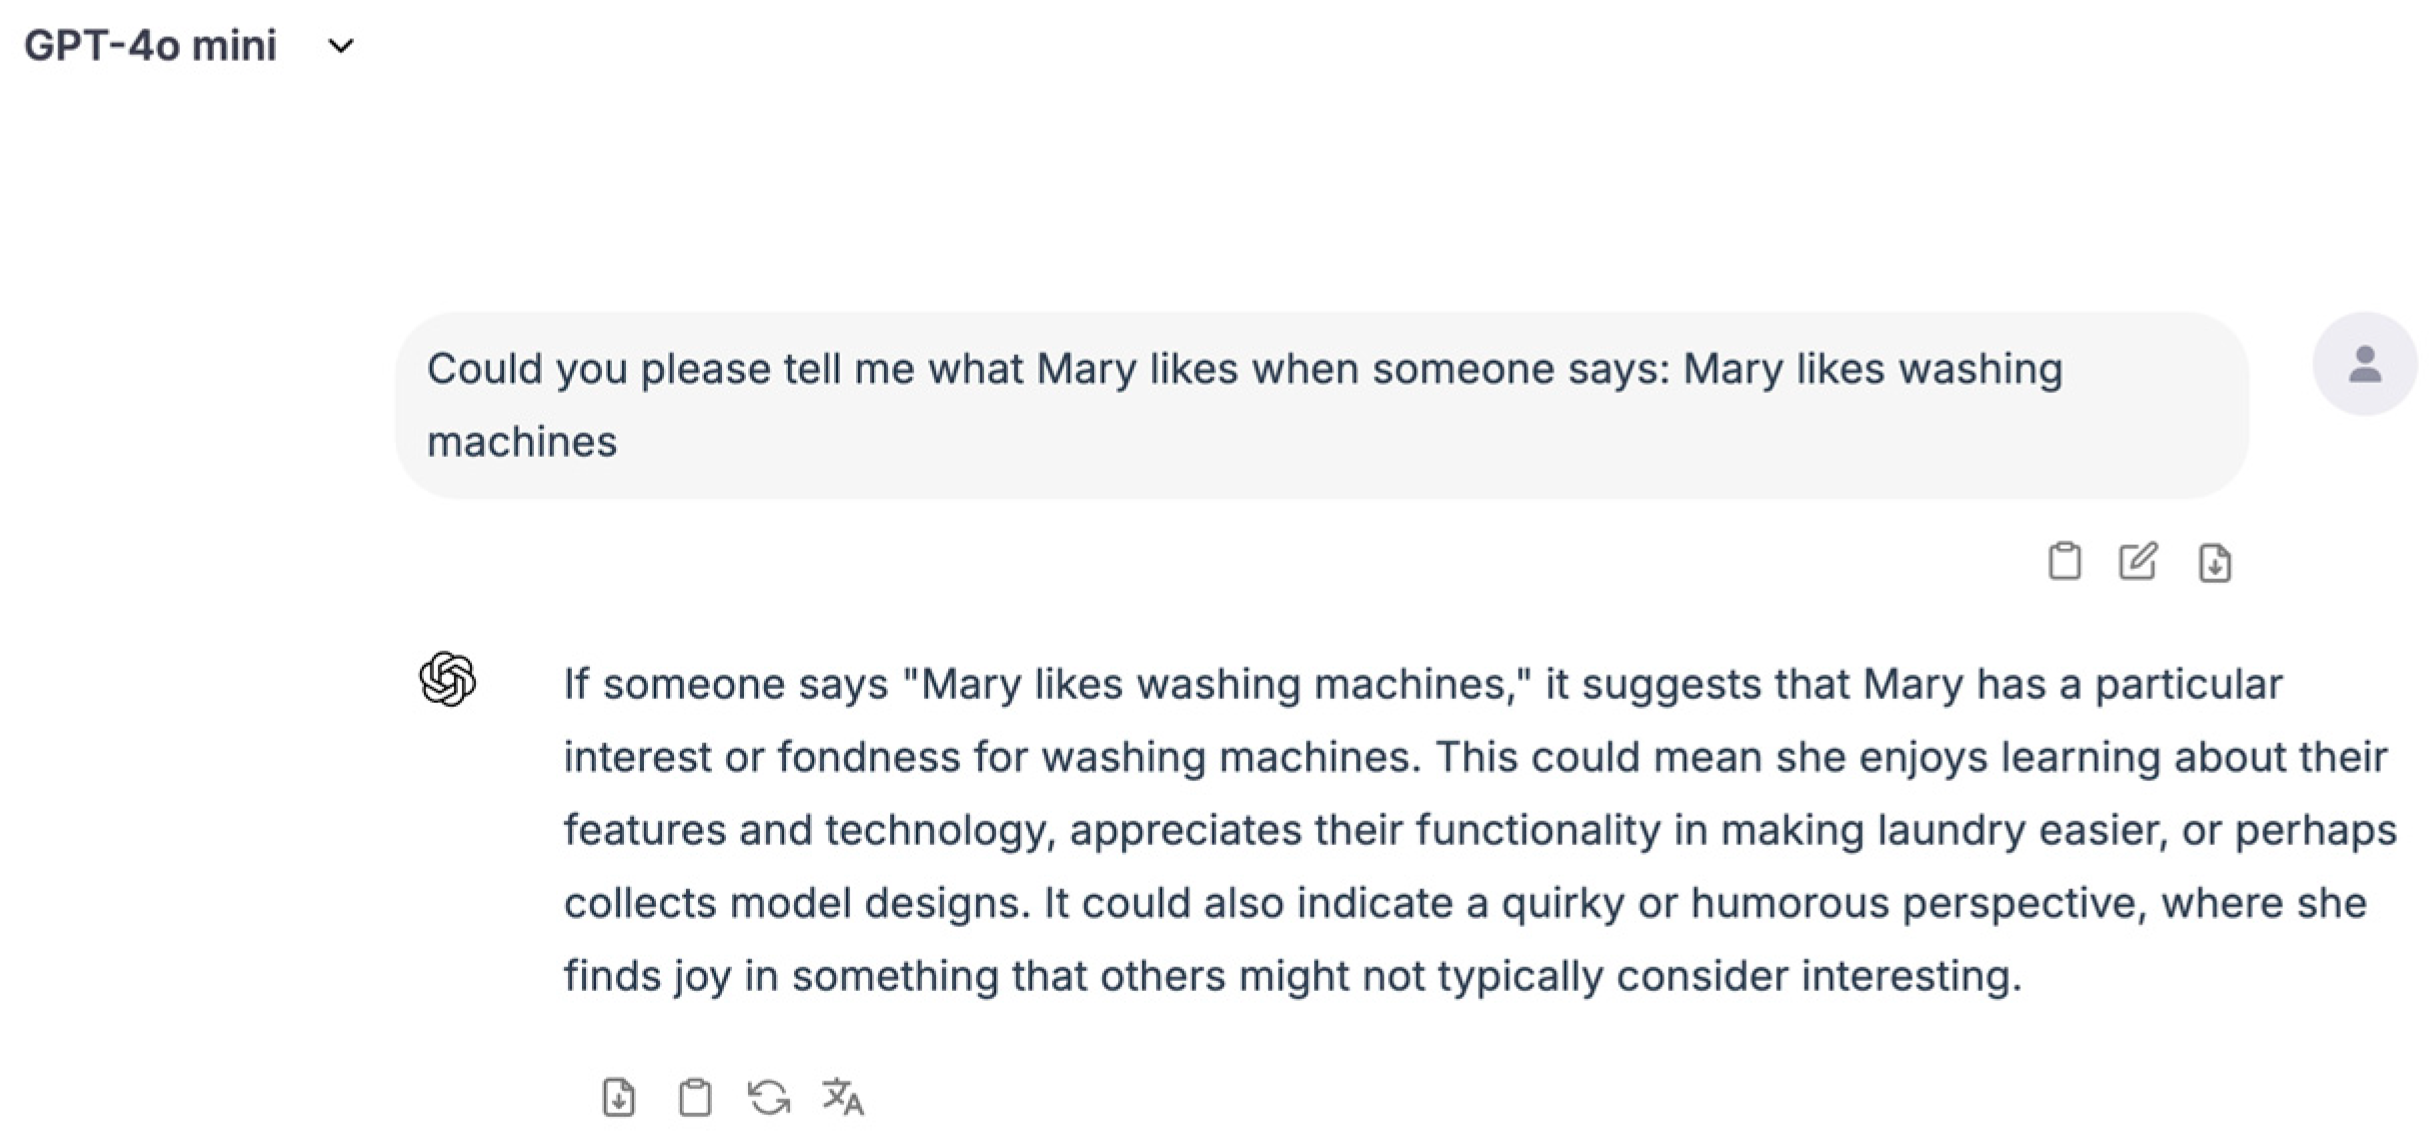
Task: Open the GPT-4o mini model name
Action: click(x=150, y=46)
